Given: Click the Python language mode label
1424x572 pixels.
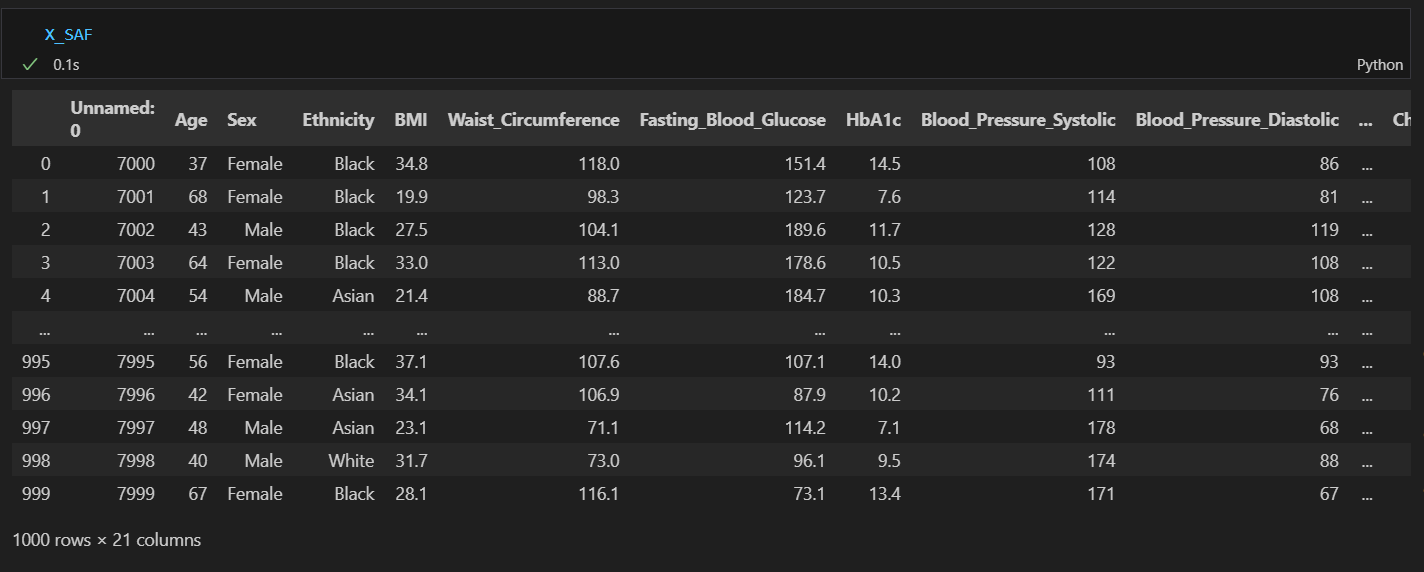Looking at the screenshot, I should coord(1380,65).
